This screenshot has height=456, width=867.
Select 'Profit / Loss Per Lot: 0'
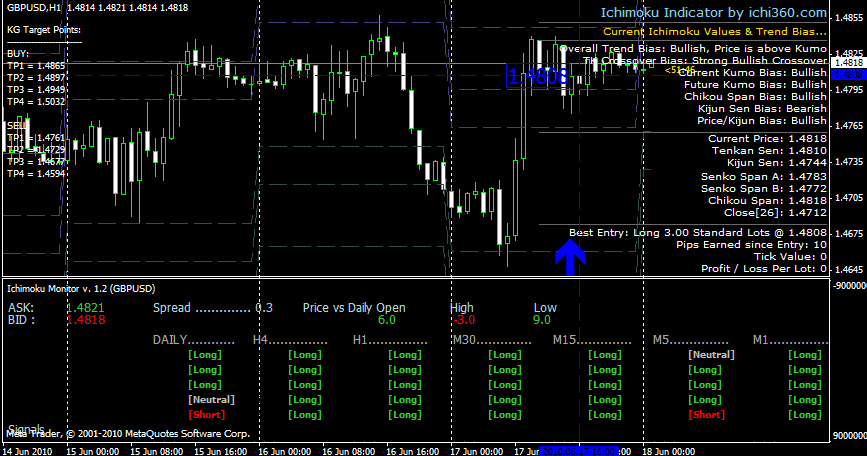point(764,269)
